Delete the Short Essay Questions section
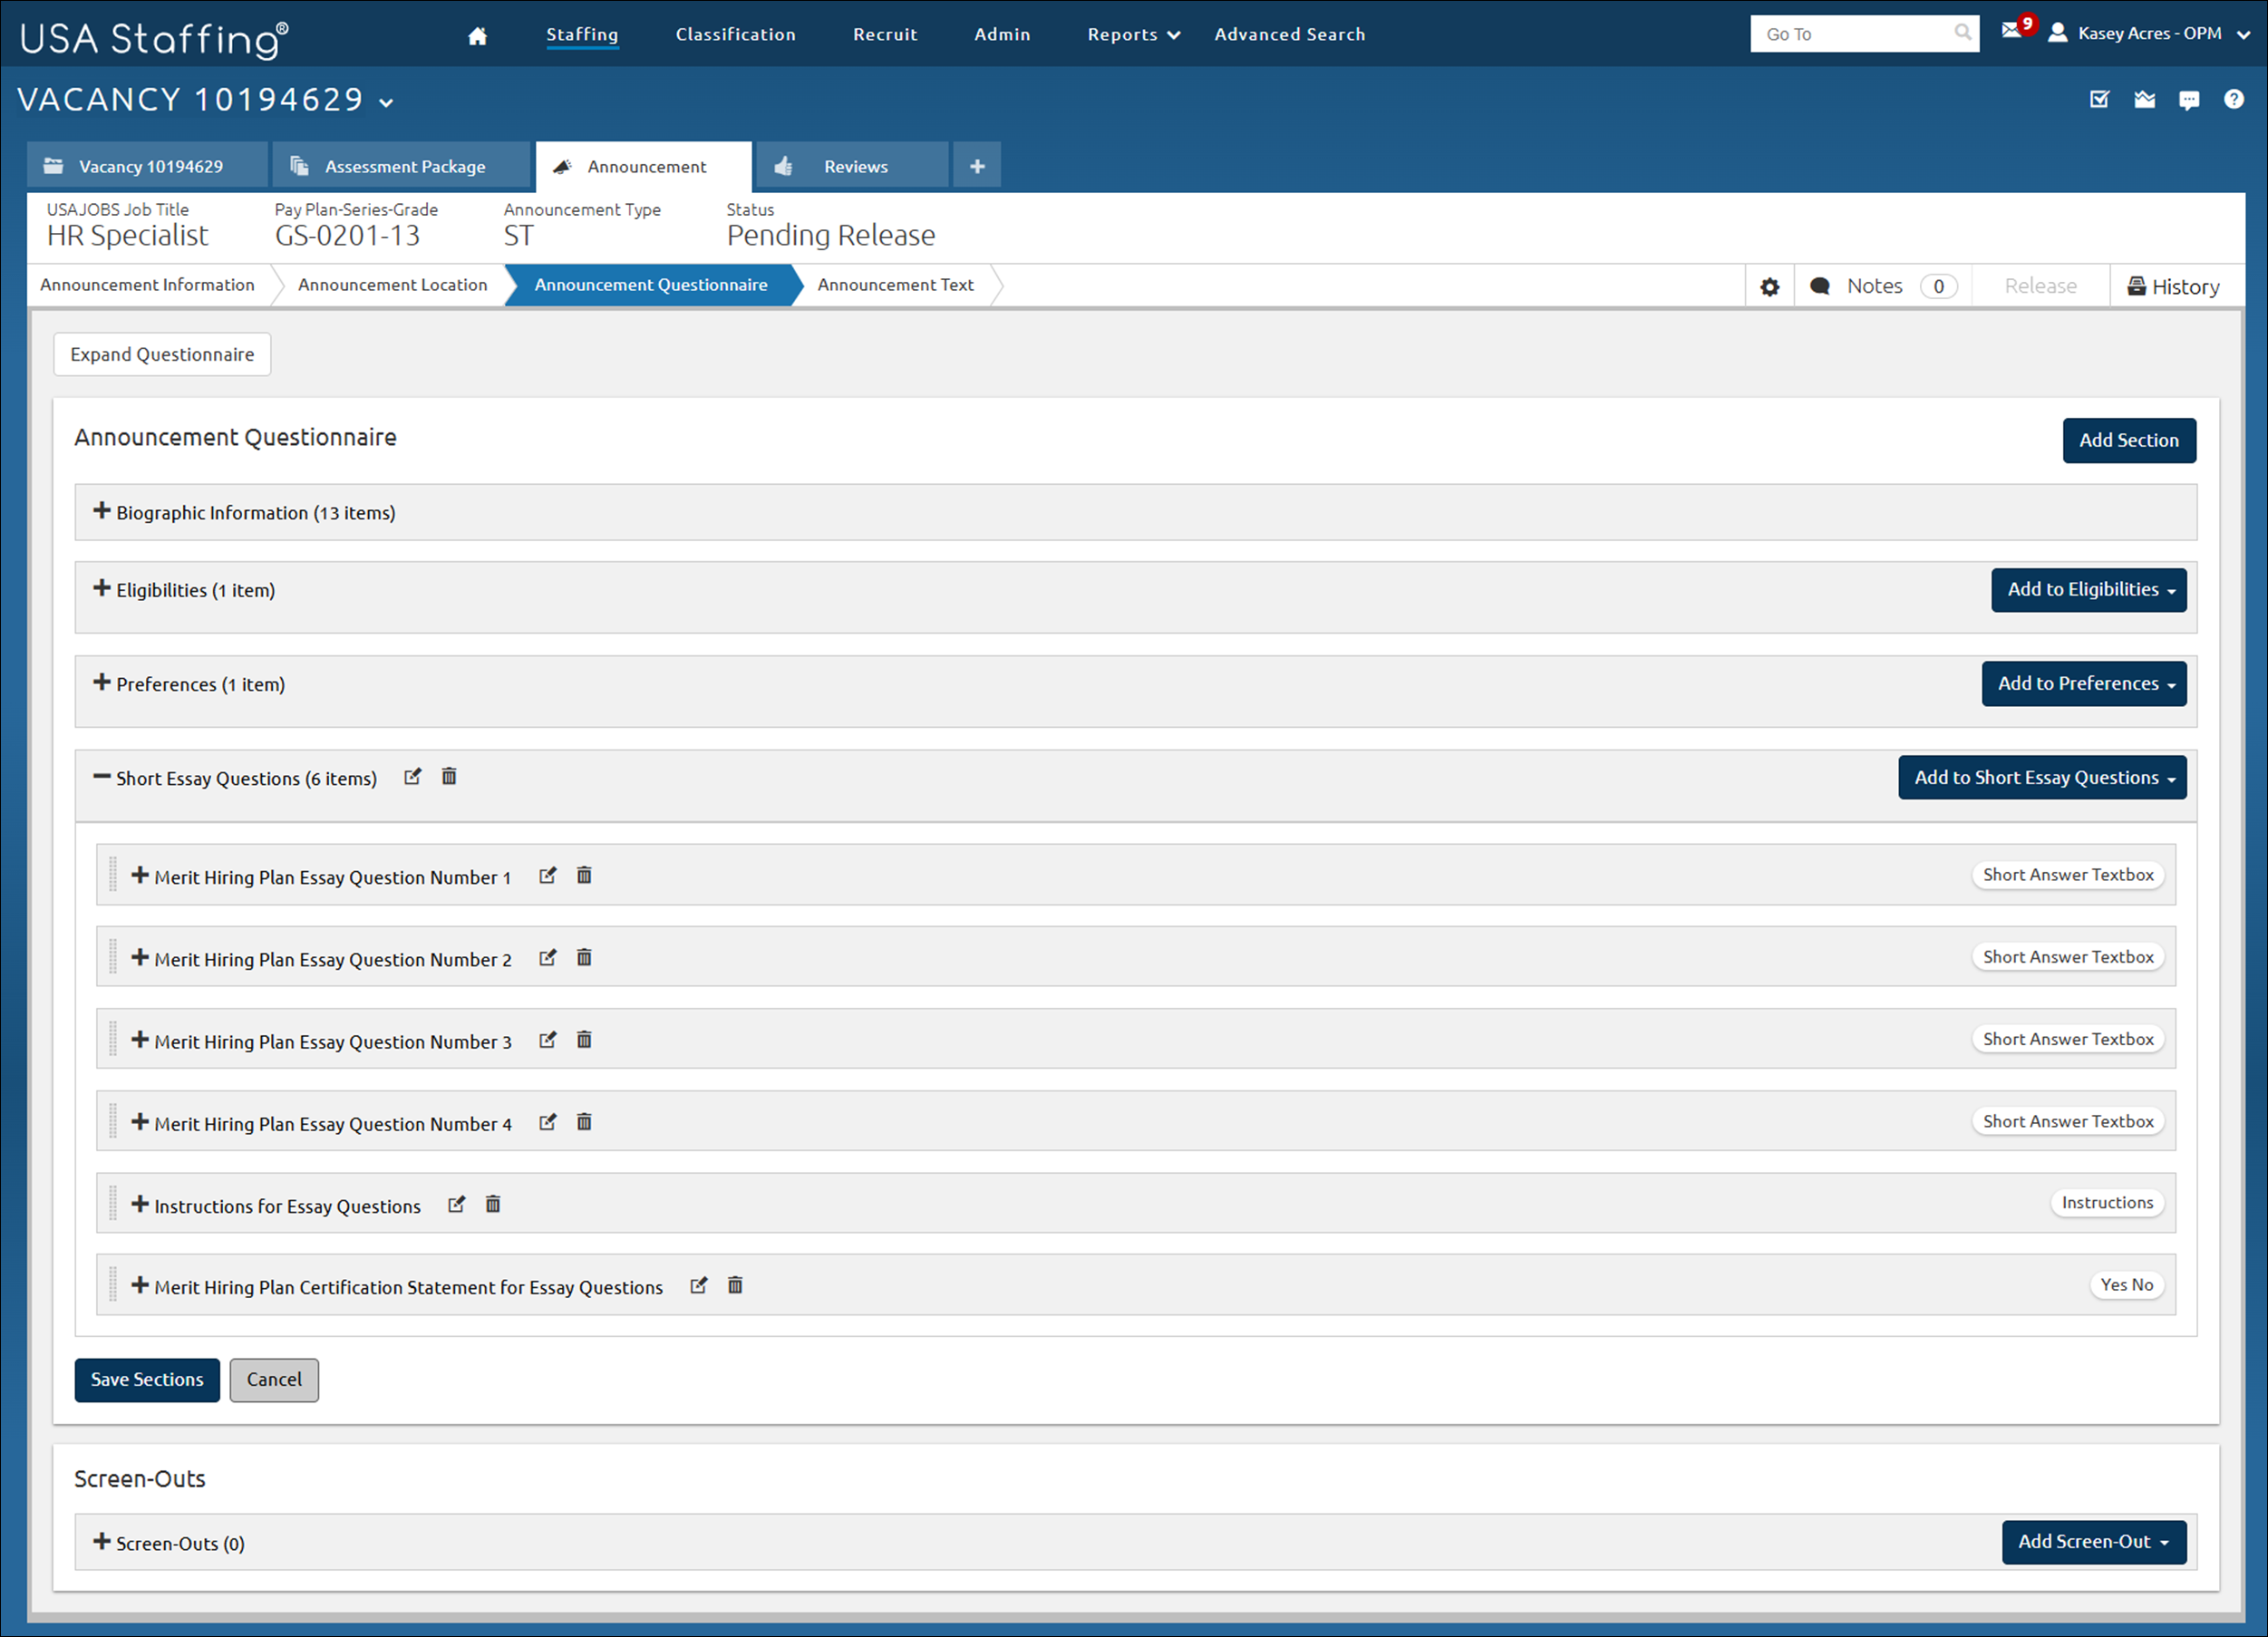2268x1637 pixels. (x=449, y=776)
